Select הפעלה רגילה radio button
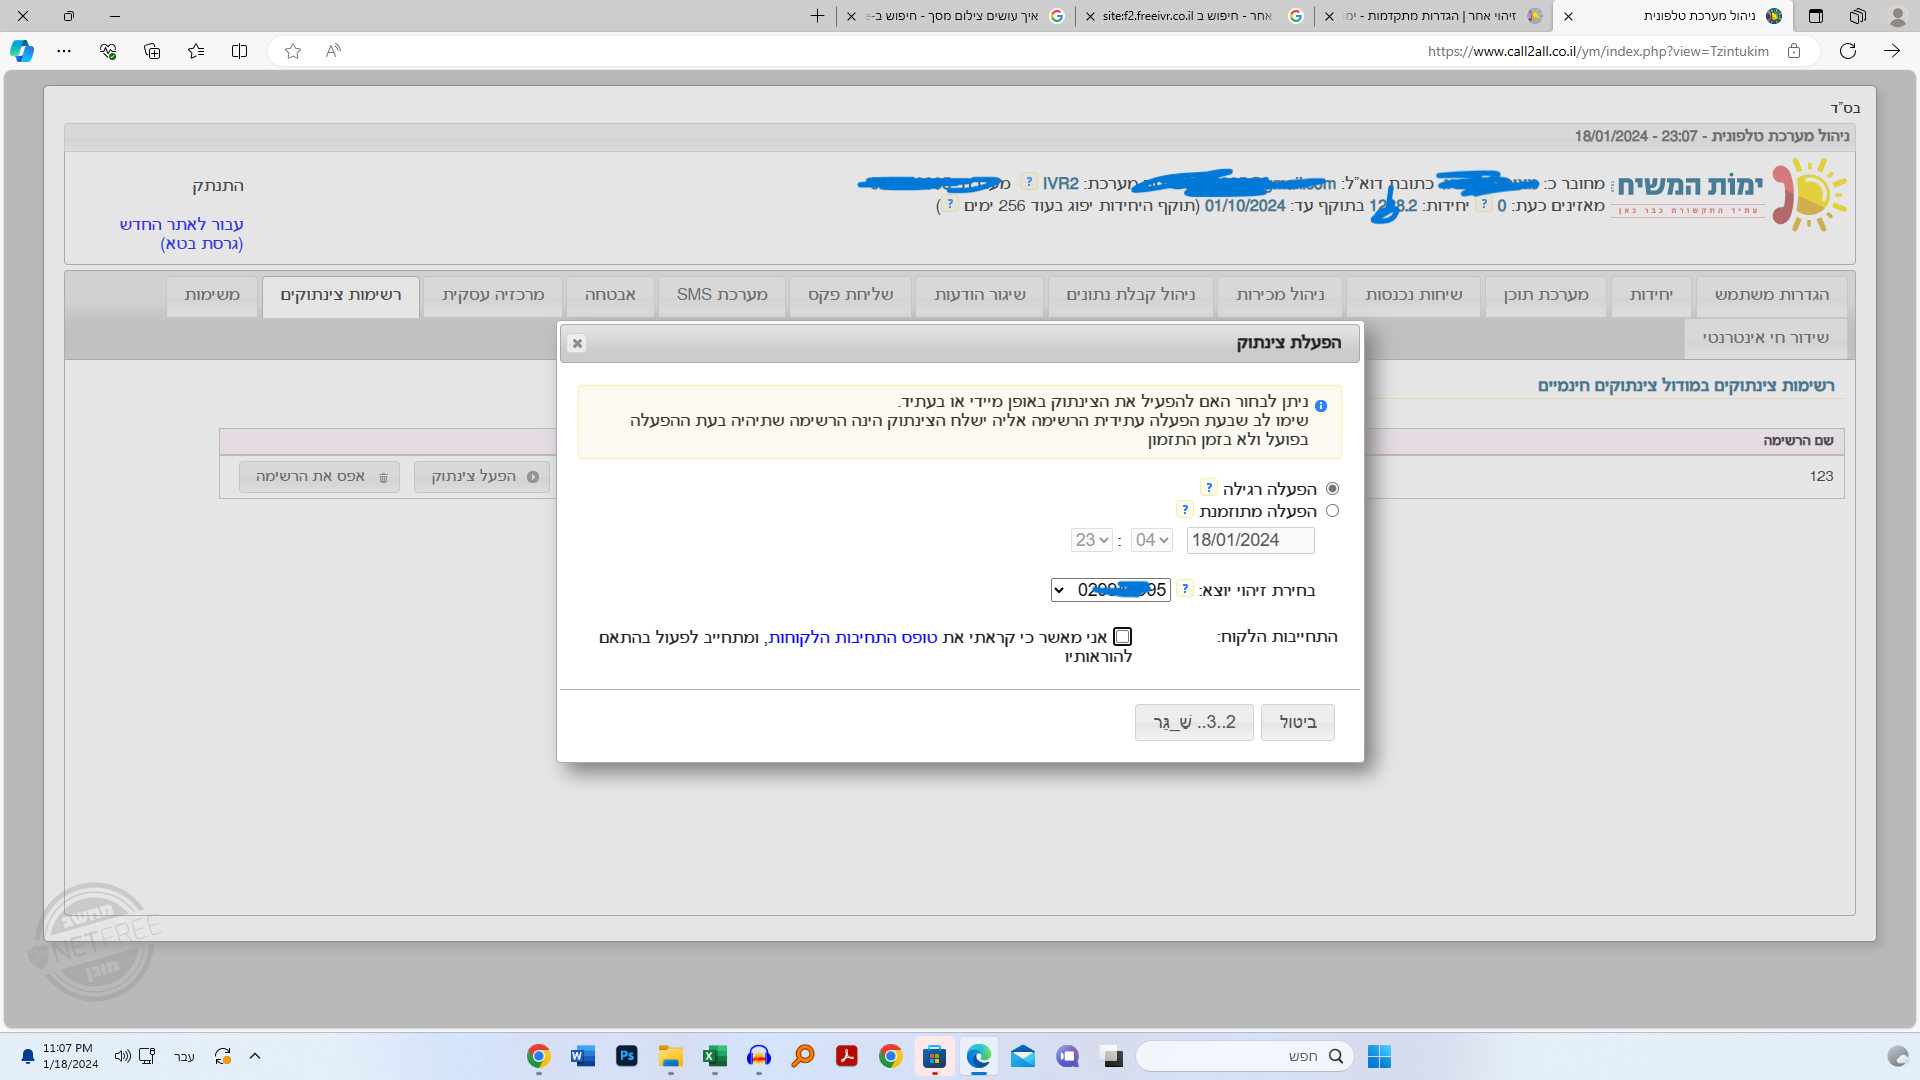 (1332, 489)
